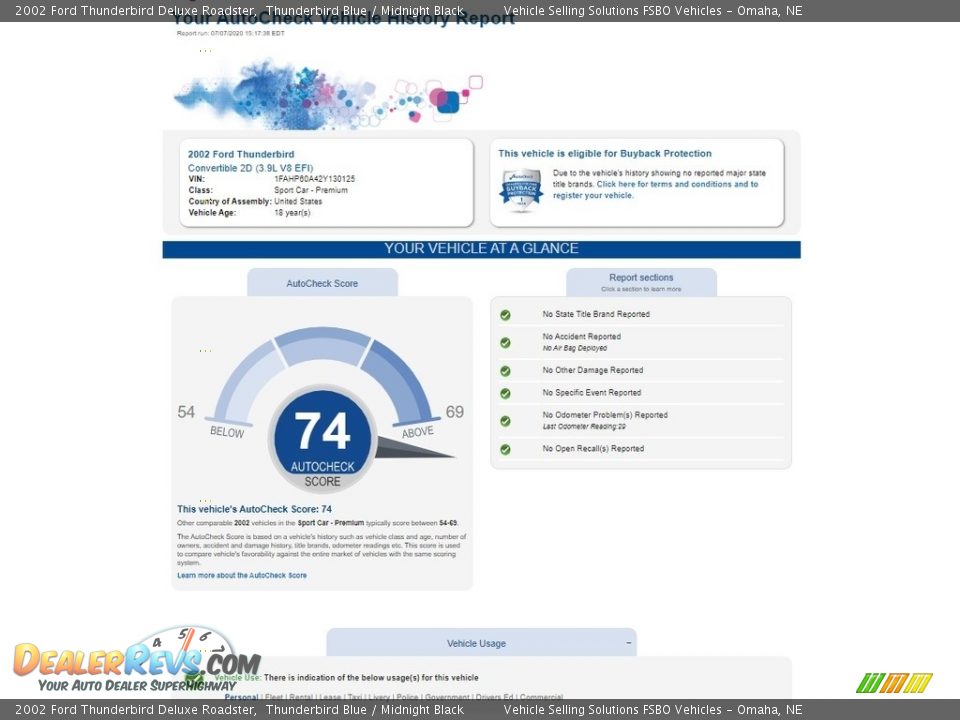Click the BELOW label on the gauge
This screenshot has width=960, height=720.
coord(227,432)
